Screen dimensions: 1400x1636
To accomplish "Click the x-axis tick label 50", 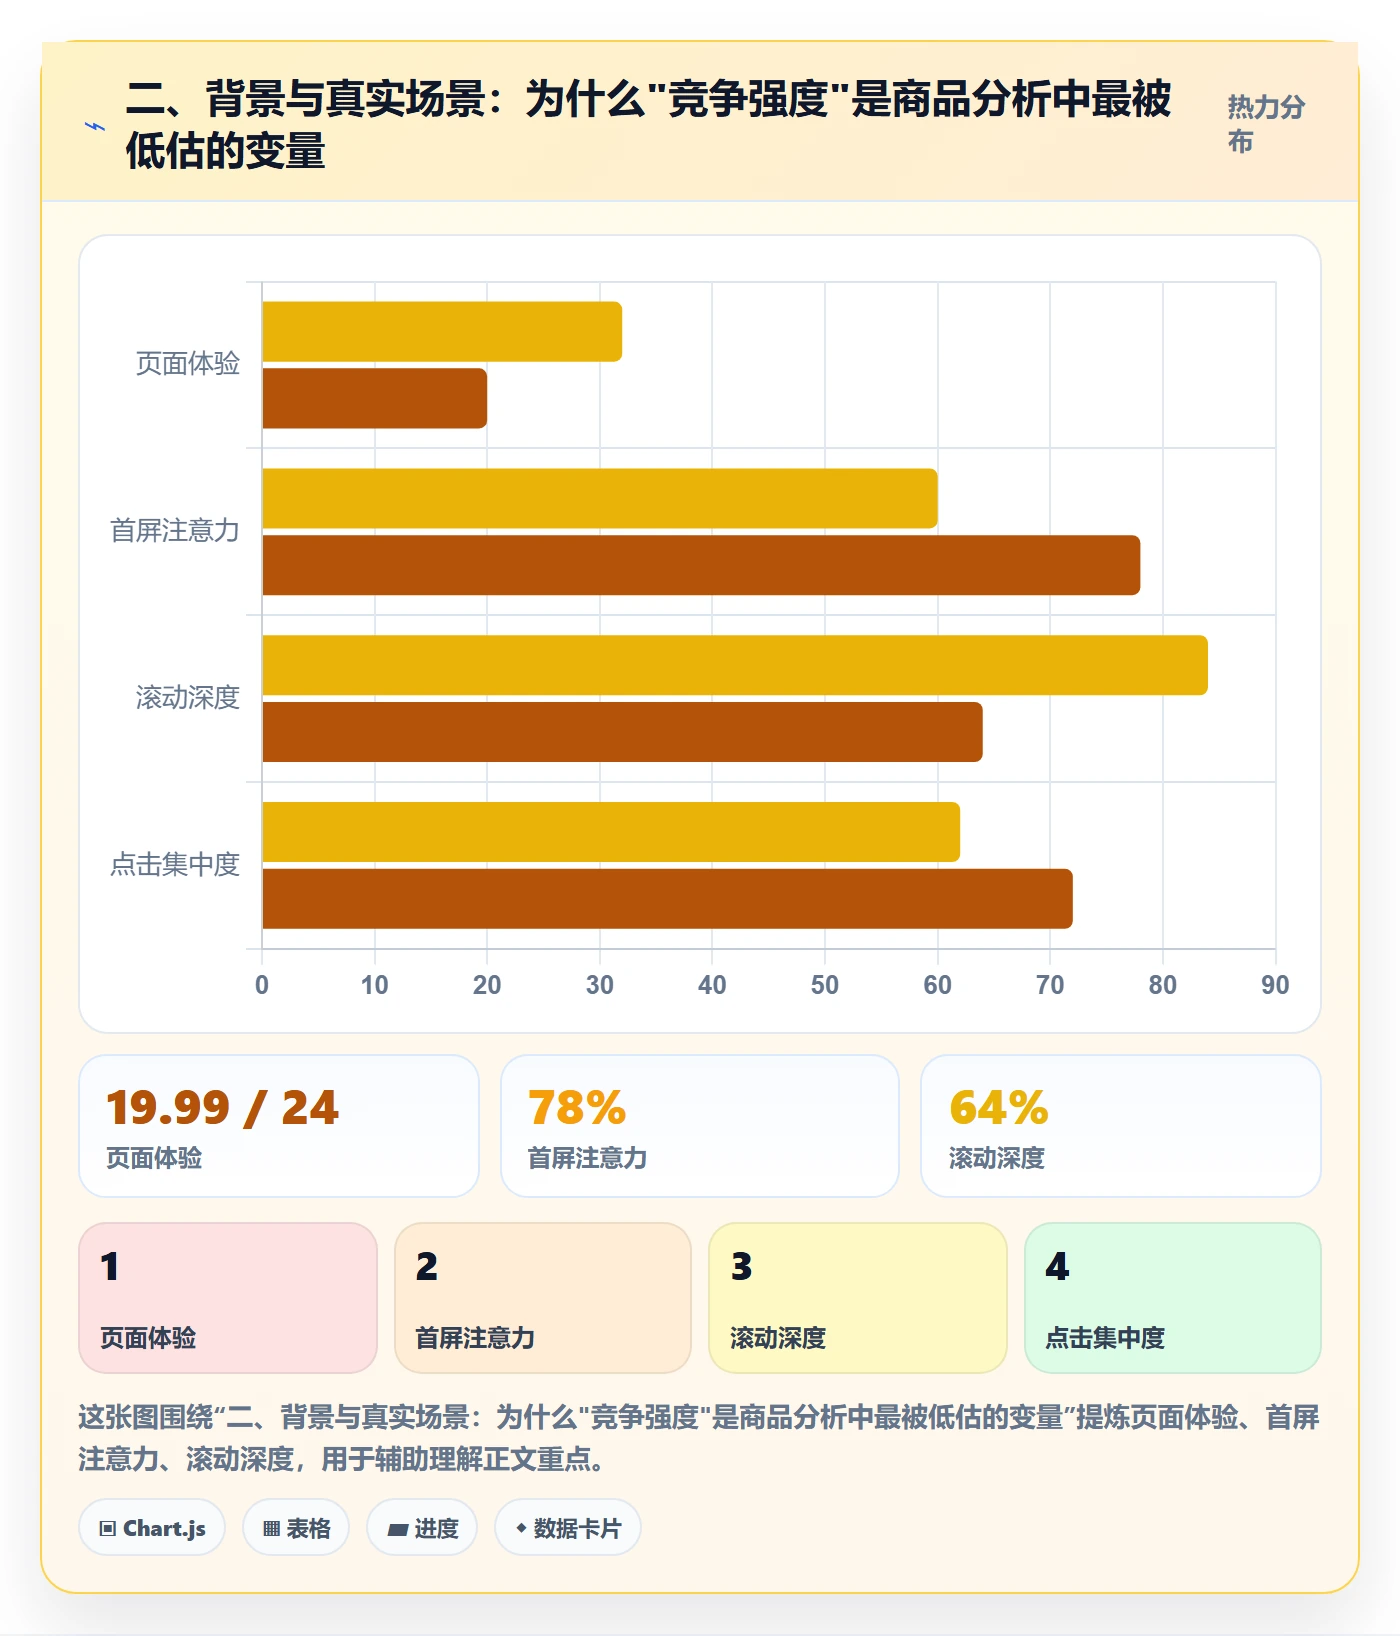I will point(825,985).
